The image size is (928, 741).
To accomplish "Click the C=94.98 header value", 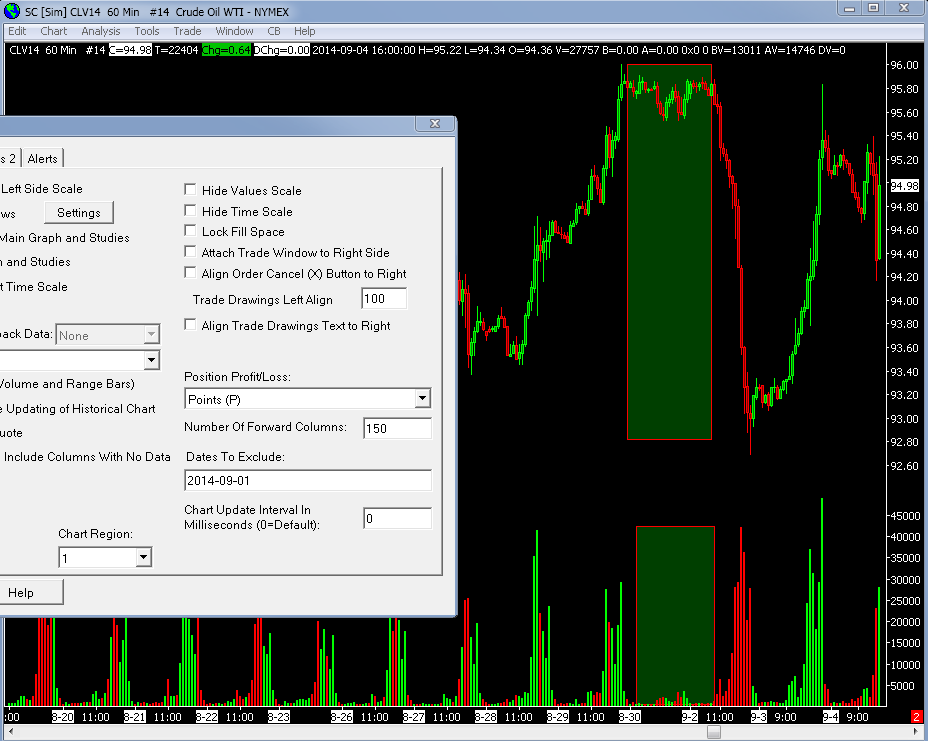I will 130,50.
